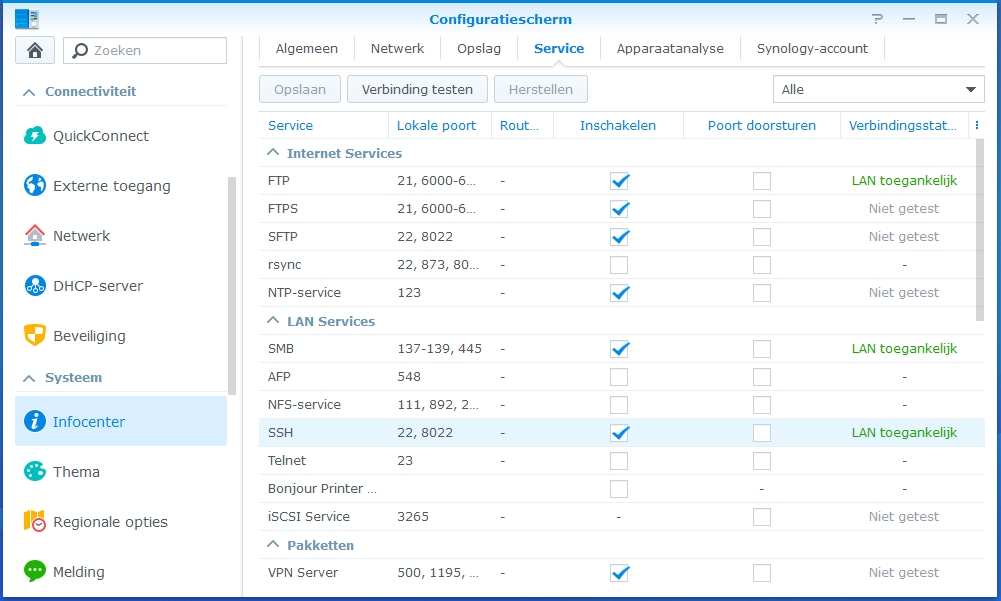Image resolution: width=1001 pixels, height=601 pixels.
Task: Open Melding speech bubble icon
Action: click(x=35, y=572)
